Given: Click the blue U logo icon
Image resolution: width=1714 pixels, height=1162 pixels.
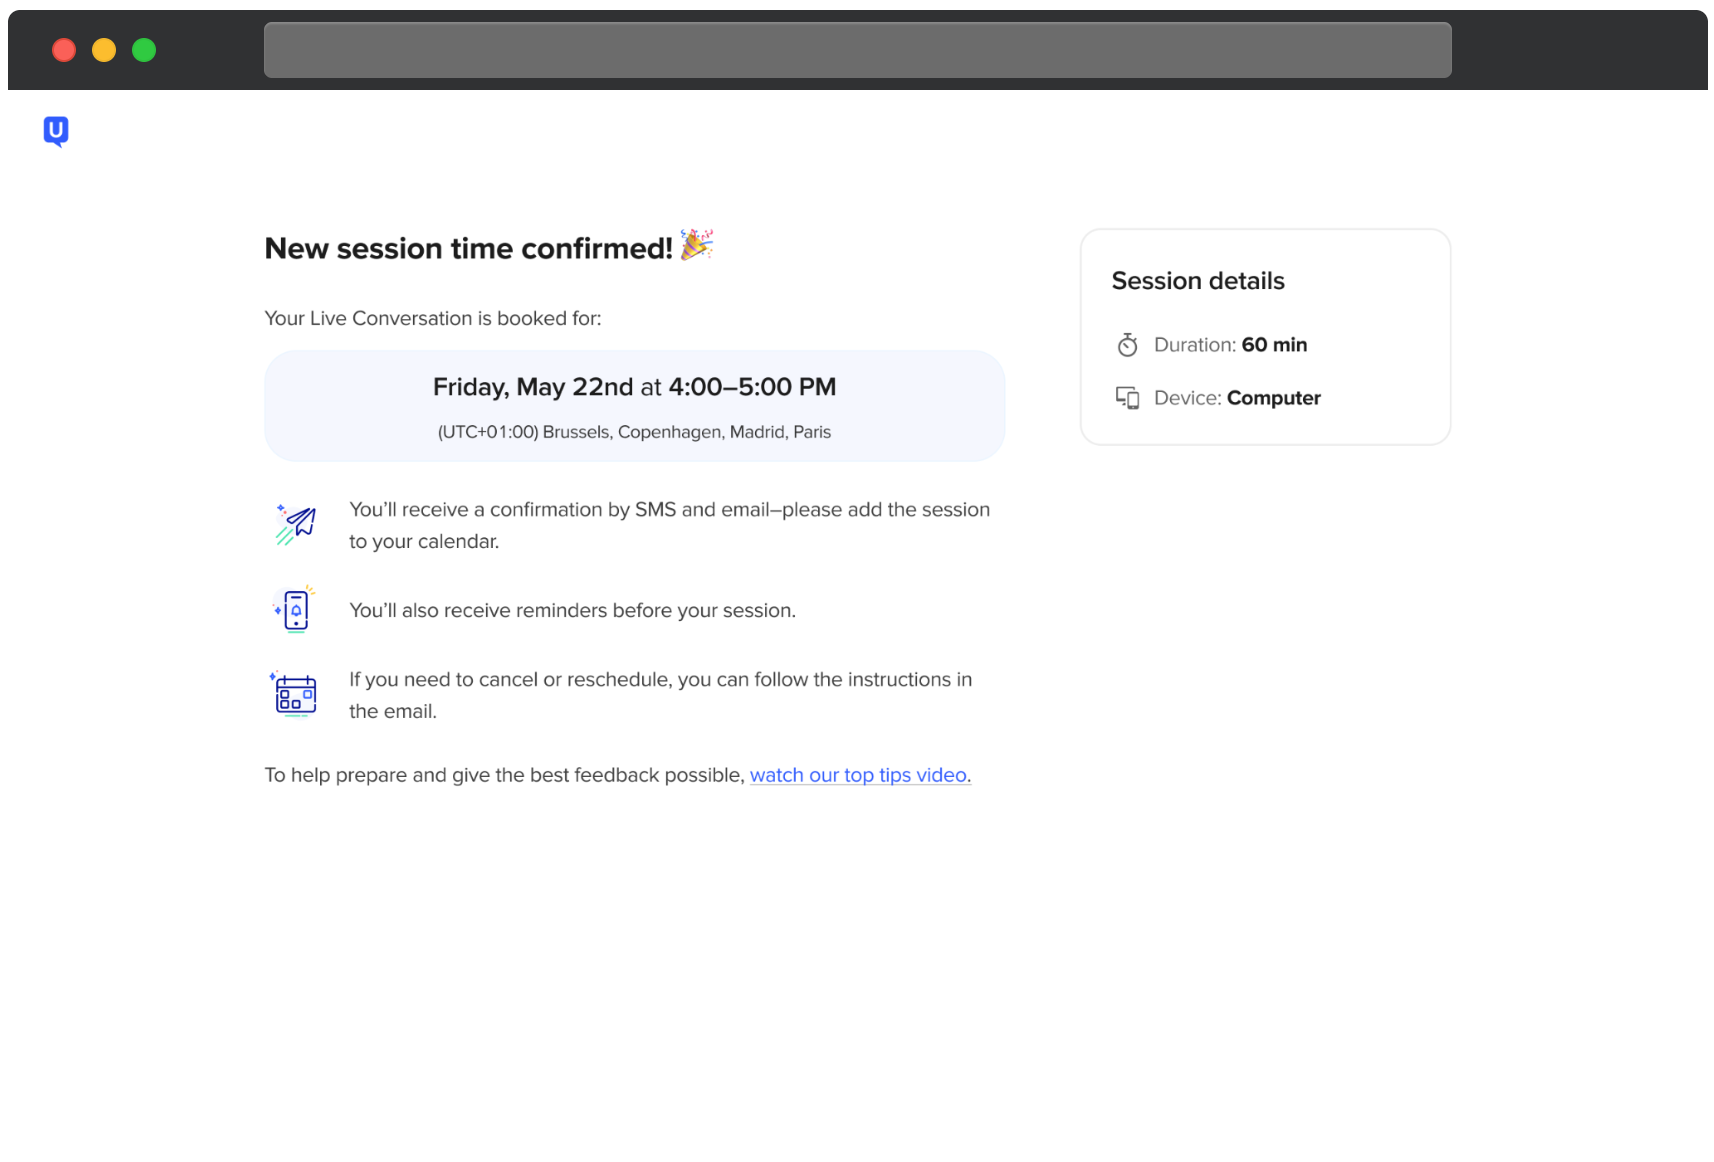Looking at the screenshot, I should [56, 131].
